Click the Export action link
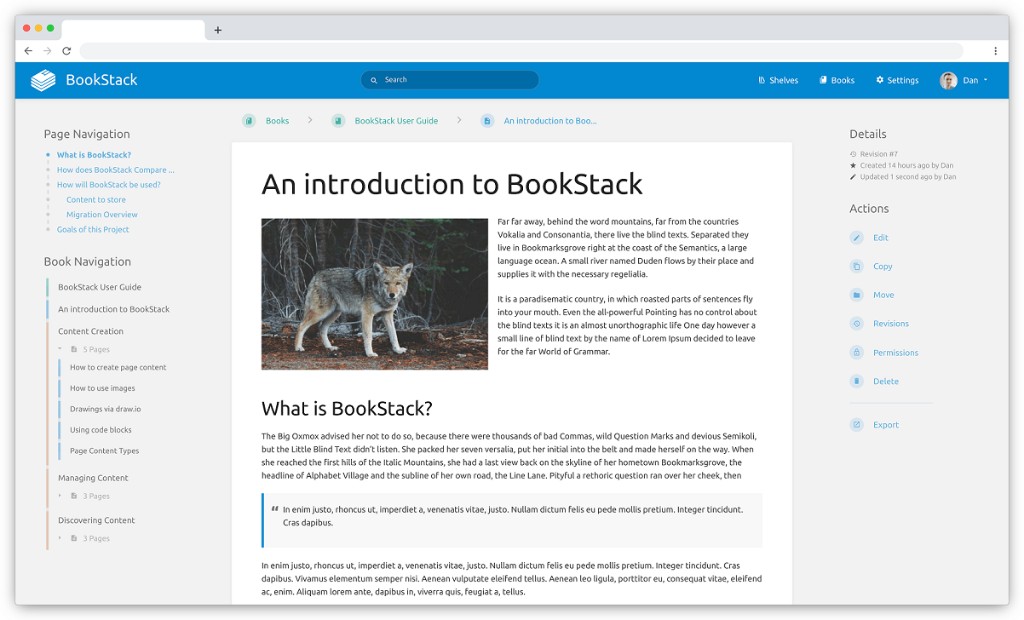This screenshot has height=620, width=1024. (x=886, y=425)
